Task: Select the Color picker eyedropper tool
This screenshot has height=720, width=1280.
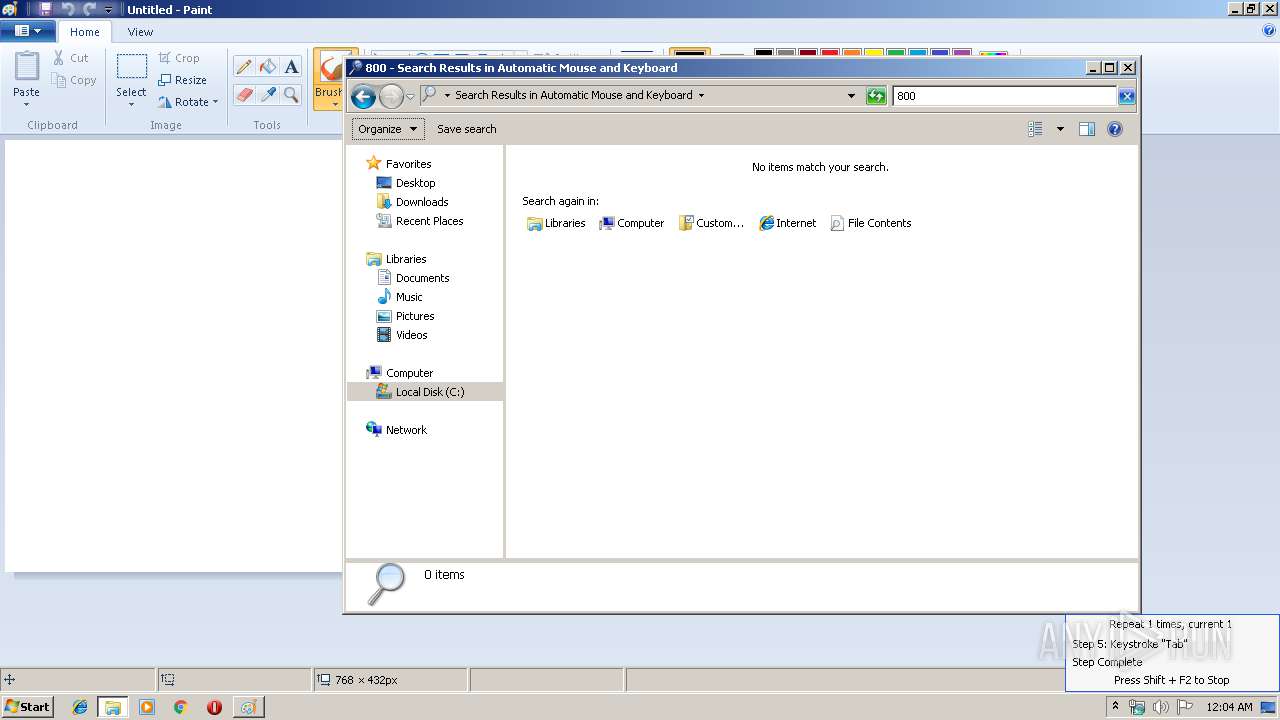Action: [267, 95]
